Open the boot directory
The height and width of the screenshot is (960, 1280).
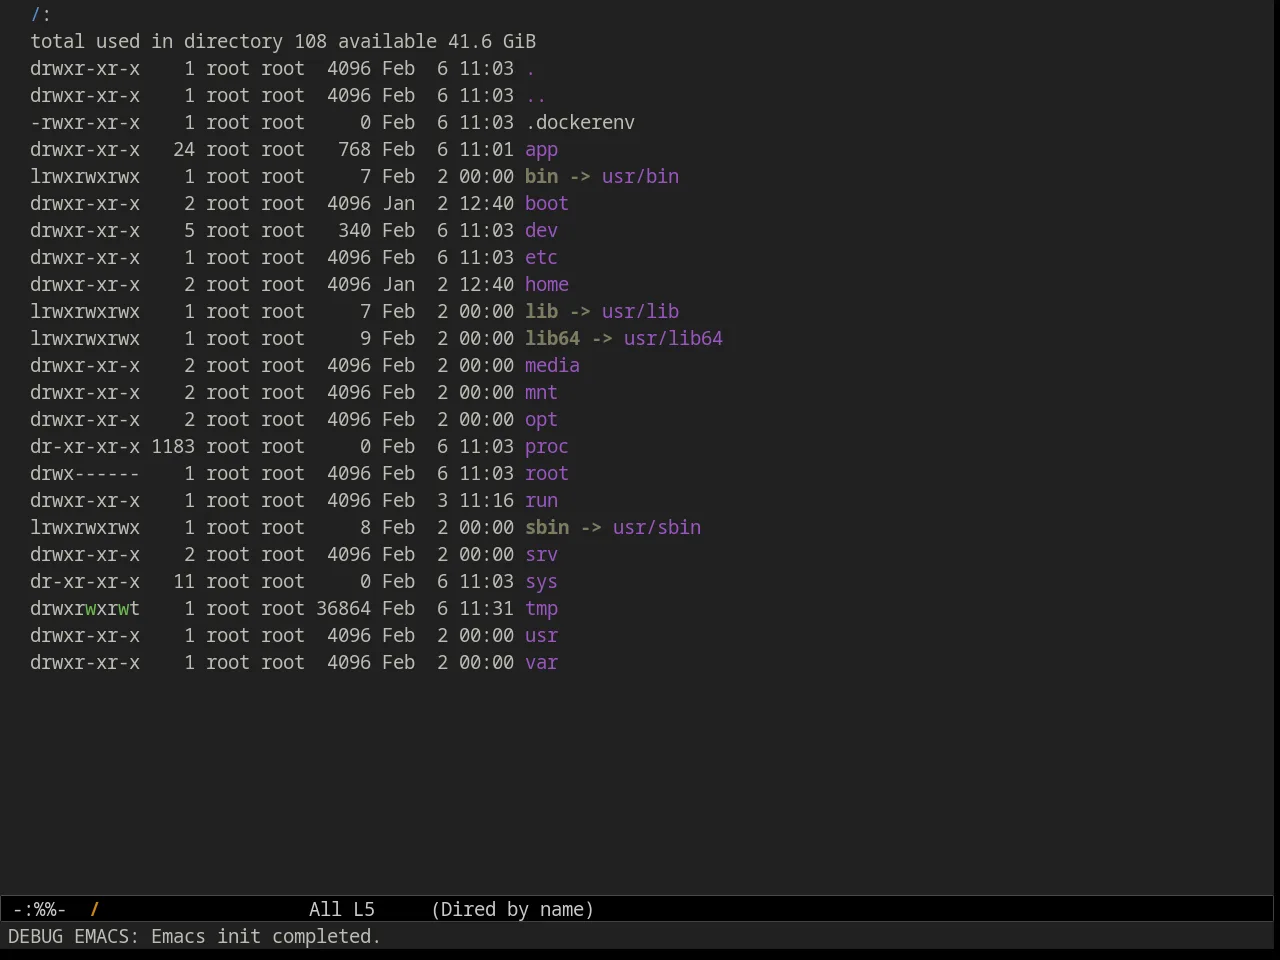coord(546,204)
